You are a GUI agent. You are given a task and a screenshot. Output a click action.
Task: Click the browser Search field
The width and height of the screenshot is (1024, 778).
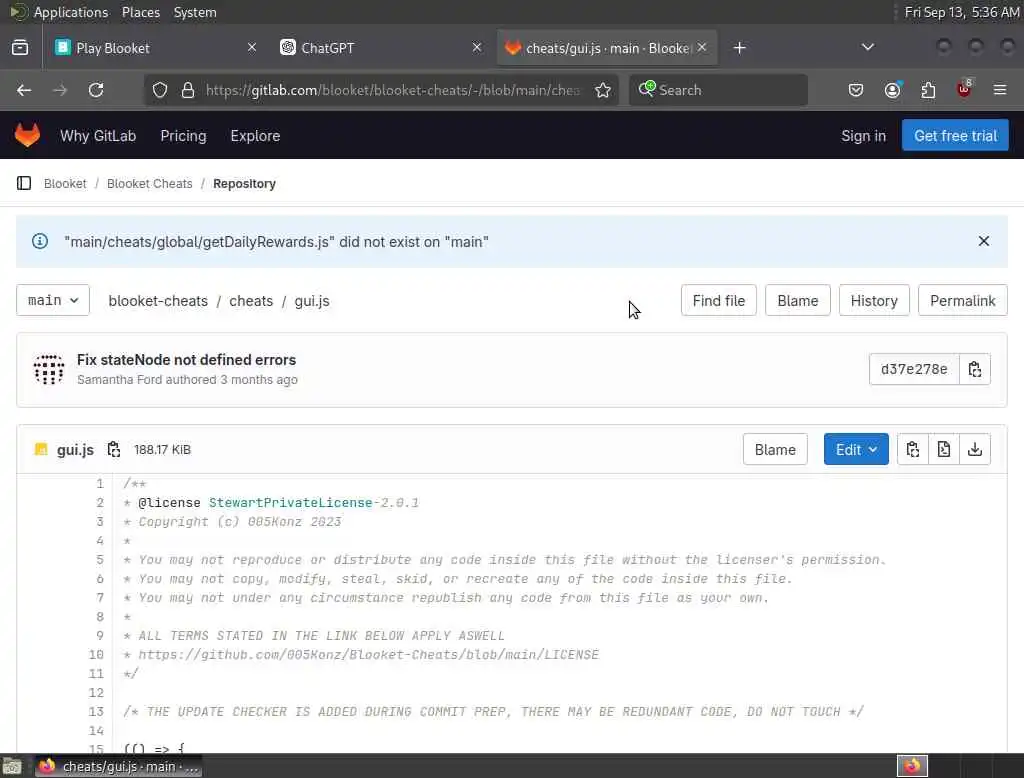(x=718, y=90)
